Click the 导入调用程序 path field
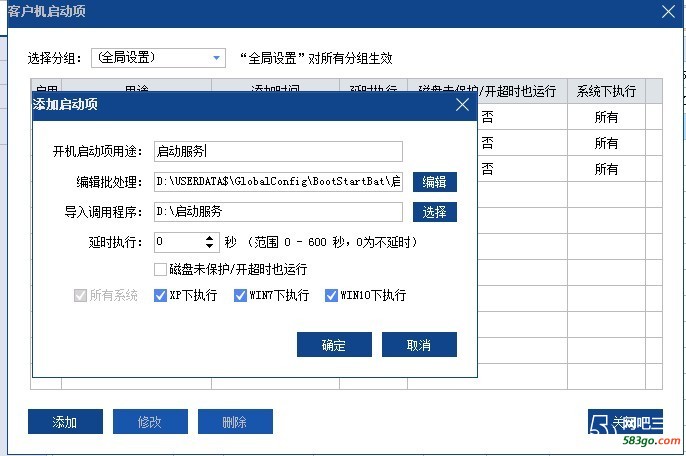Screen dimensions: 686x456 tap(278, 212)
